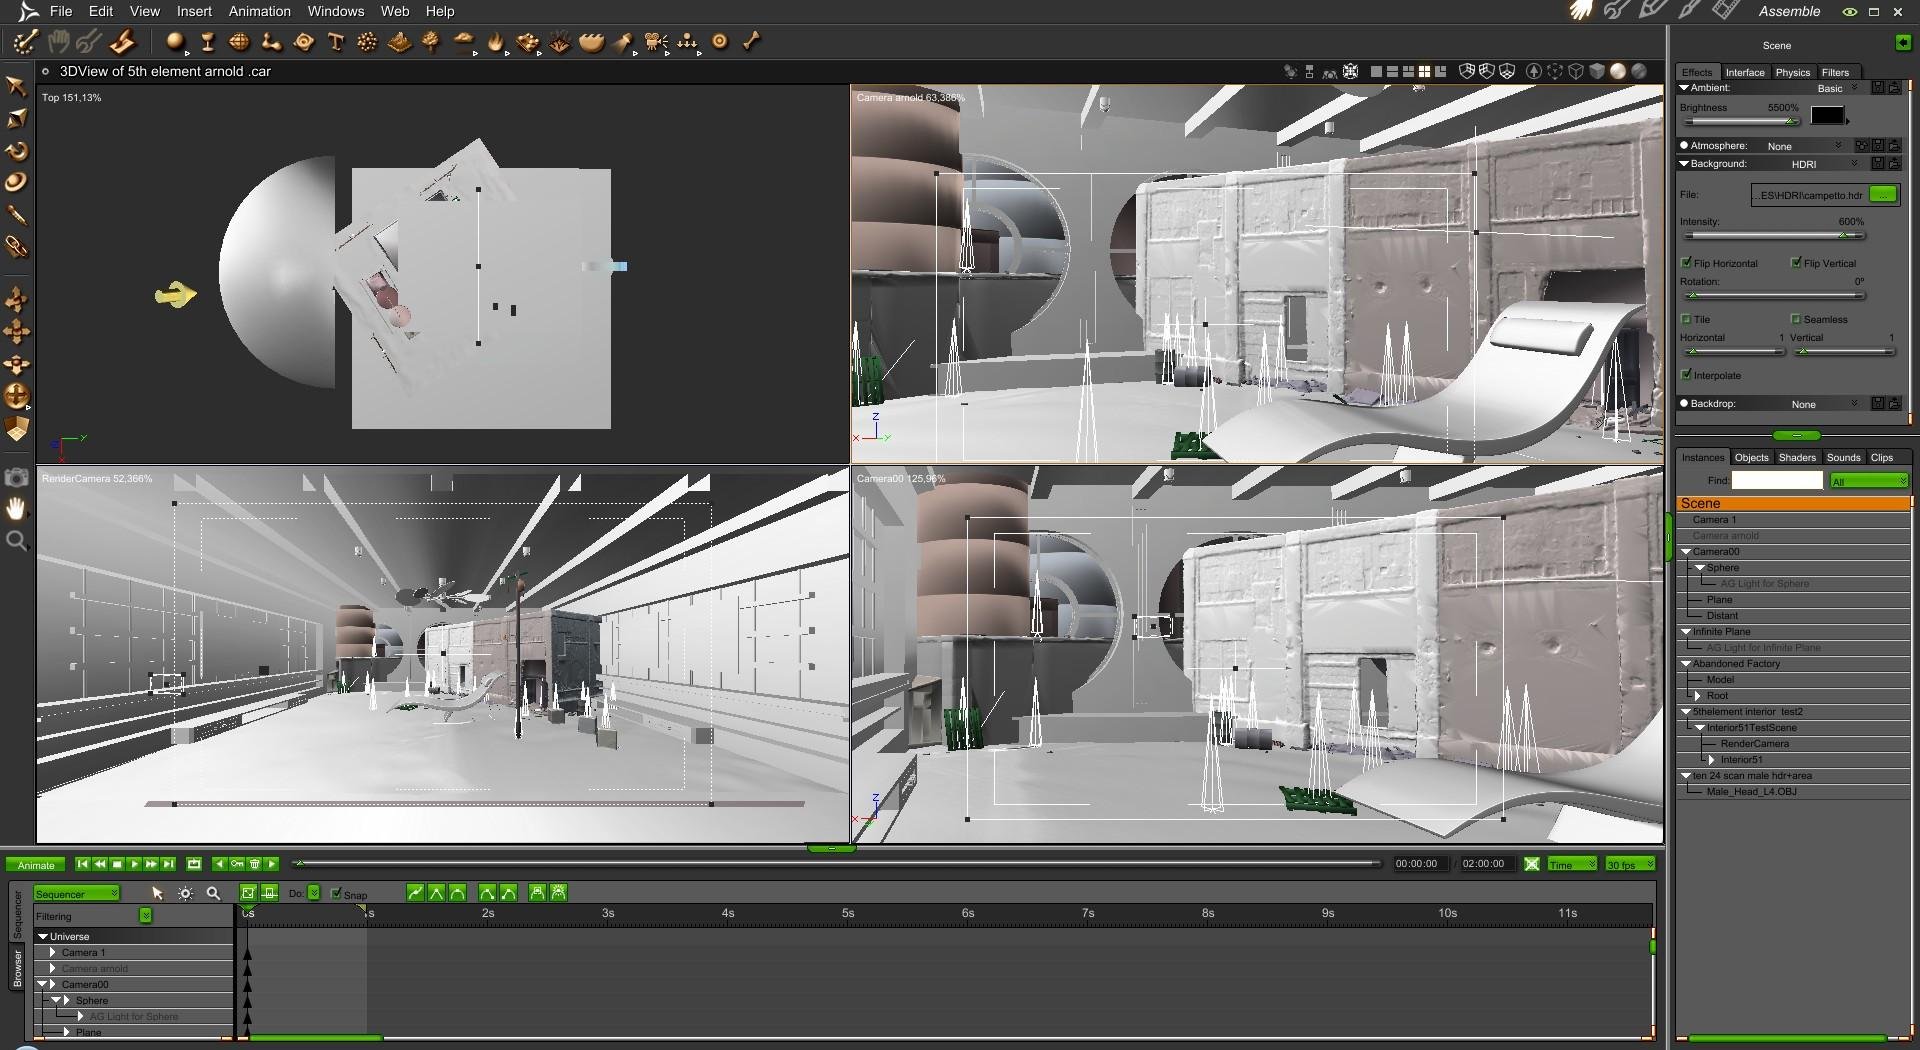Viewport: 1920px width, 1050px height.
Task: Open the Animation menu
Action: point(260,11)
